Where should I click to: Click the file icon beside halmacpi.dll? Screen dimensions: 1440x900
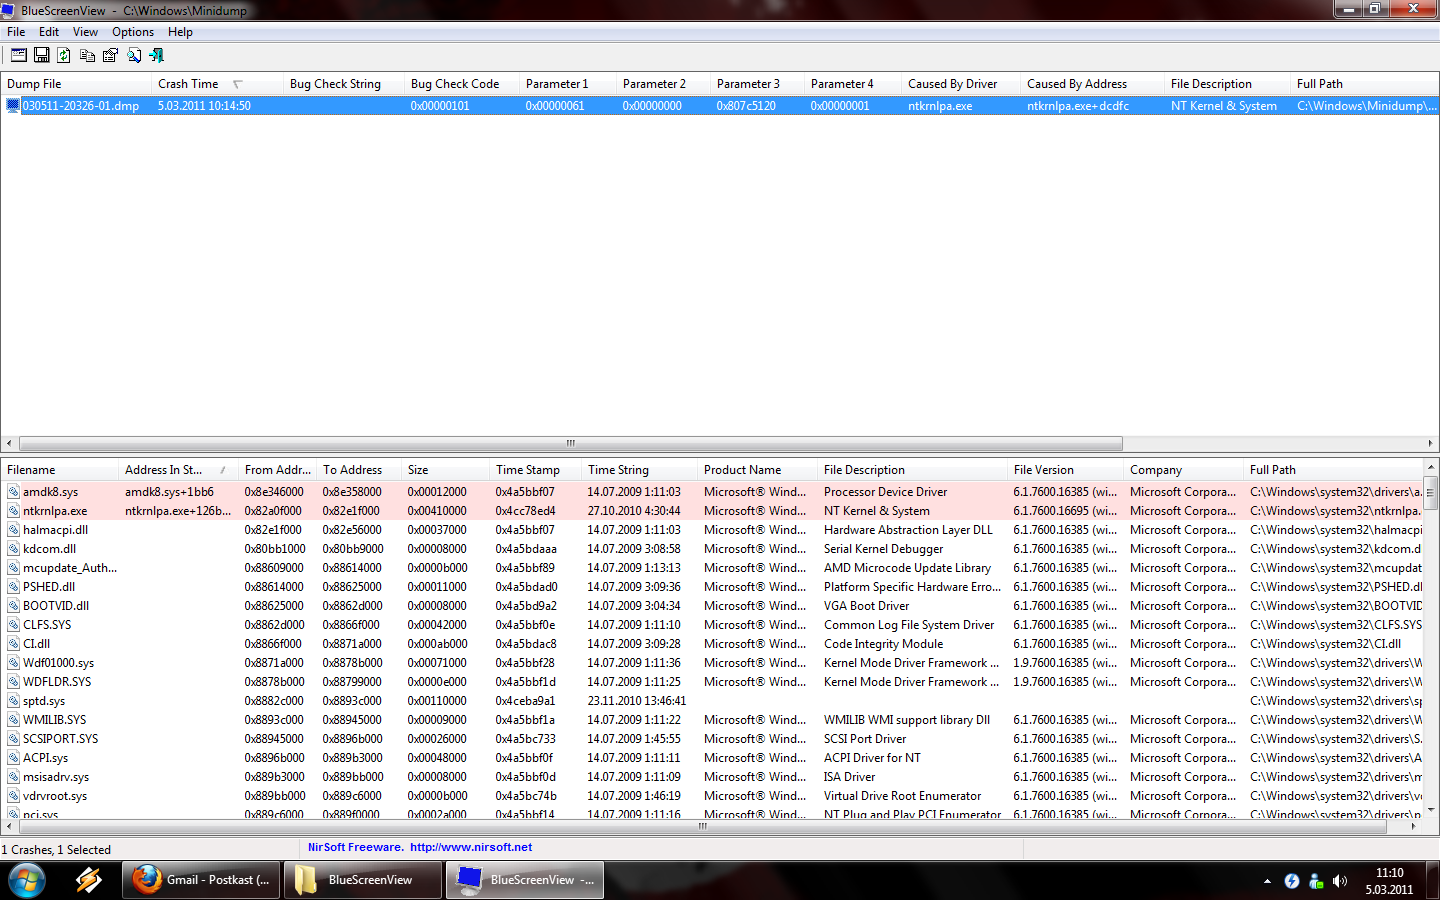pos(13,530)
